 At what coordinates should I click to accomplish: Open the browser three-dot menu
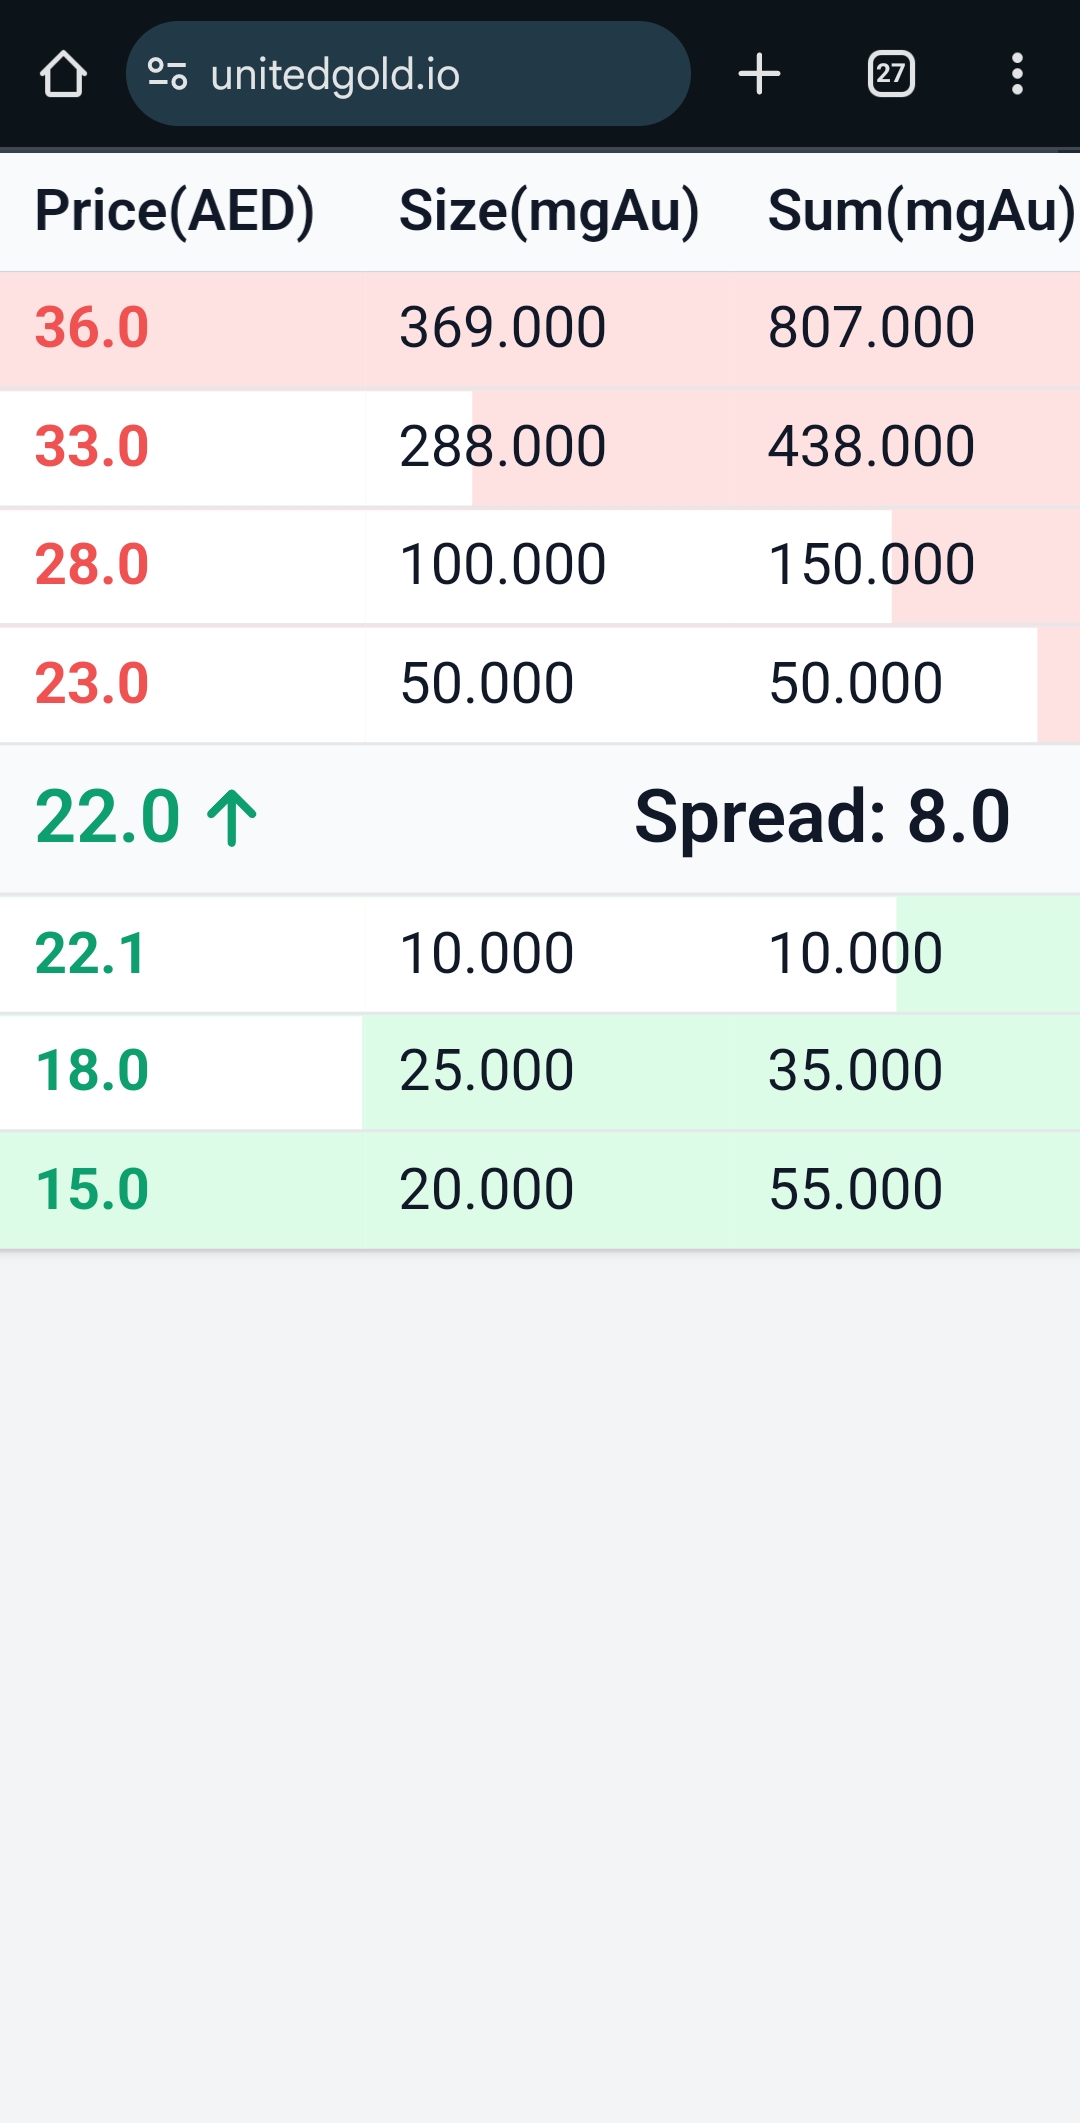coord(1017,74)
